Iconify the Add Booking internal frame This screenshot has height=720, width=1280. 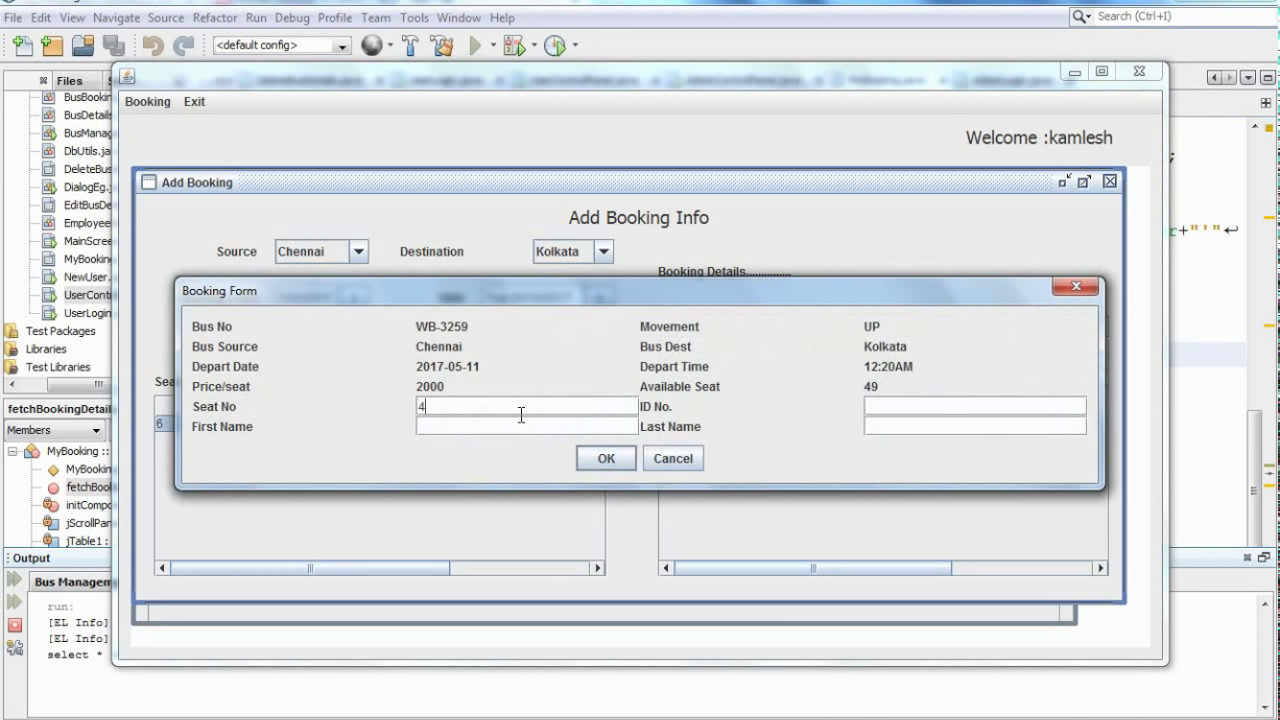click(x=1064, y=181)
